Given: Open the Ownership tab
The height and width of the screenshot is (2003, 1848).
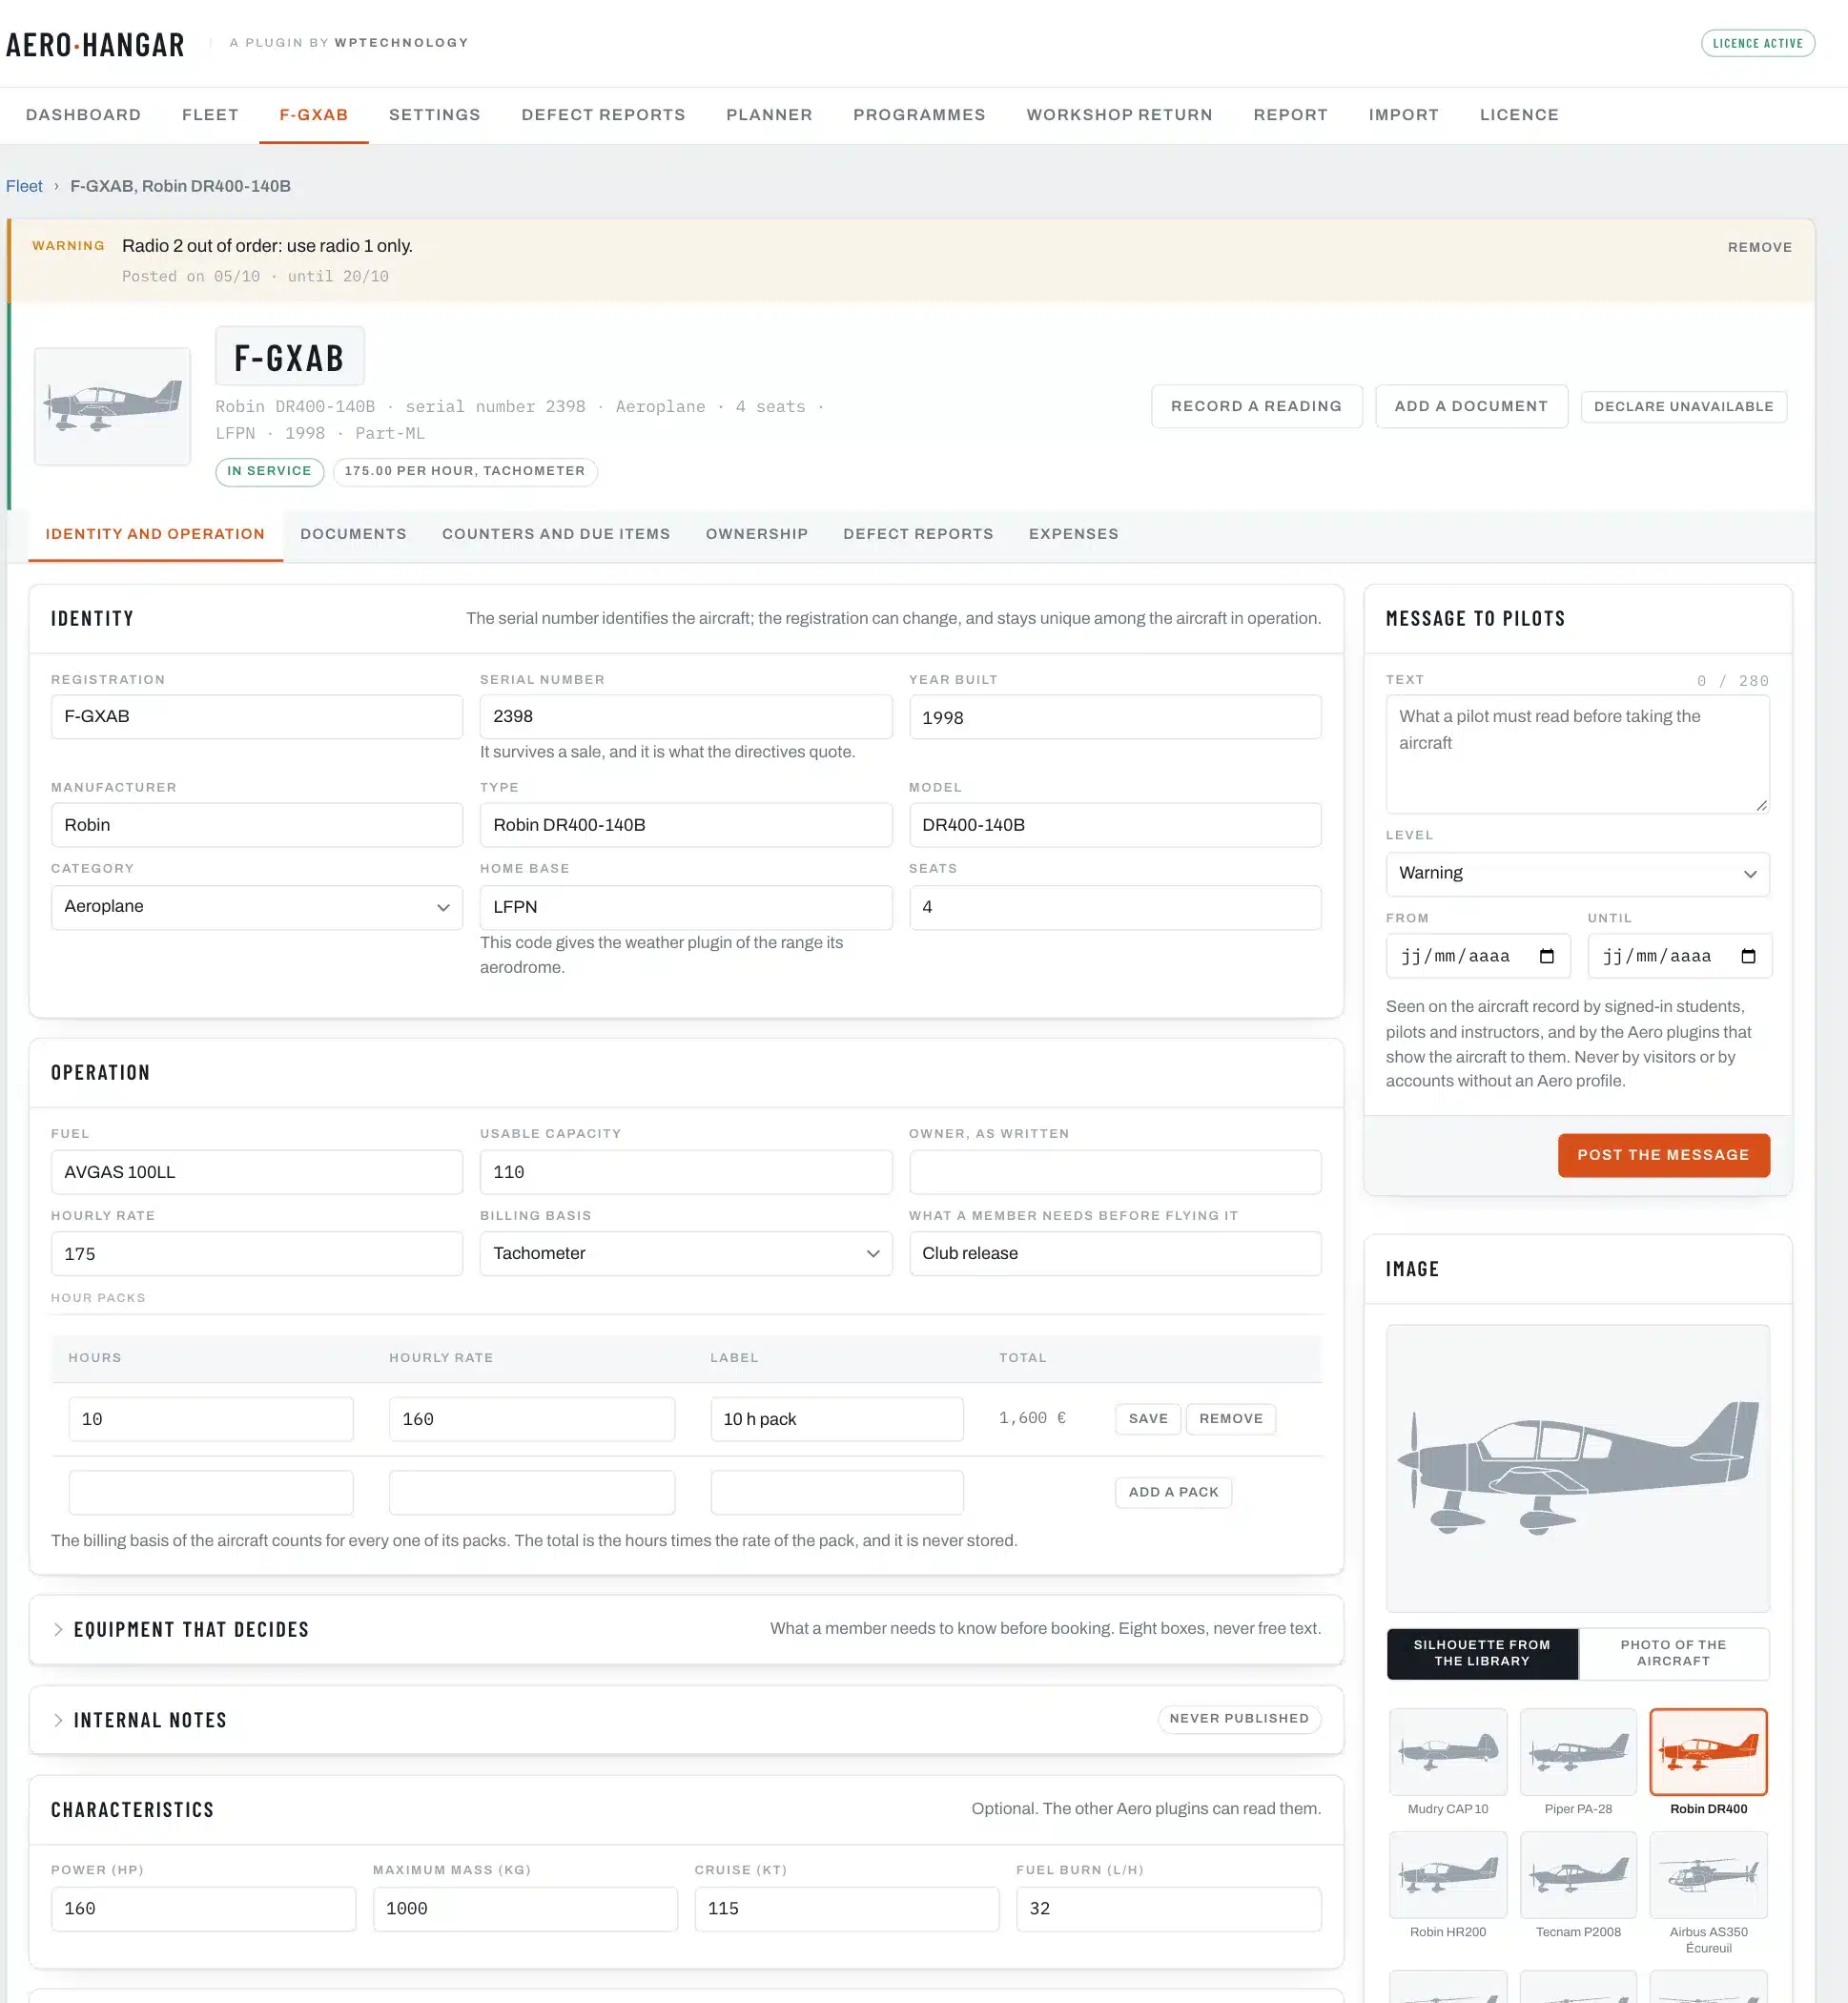Looking at the screenshot, I should pyautogui.click(x=756, y=534).
